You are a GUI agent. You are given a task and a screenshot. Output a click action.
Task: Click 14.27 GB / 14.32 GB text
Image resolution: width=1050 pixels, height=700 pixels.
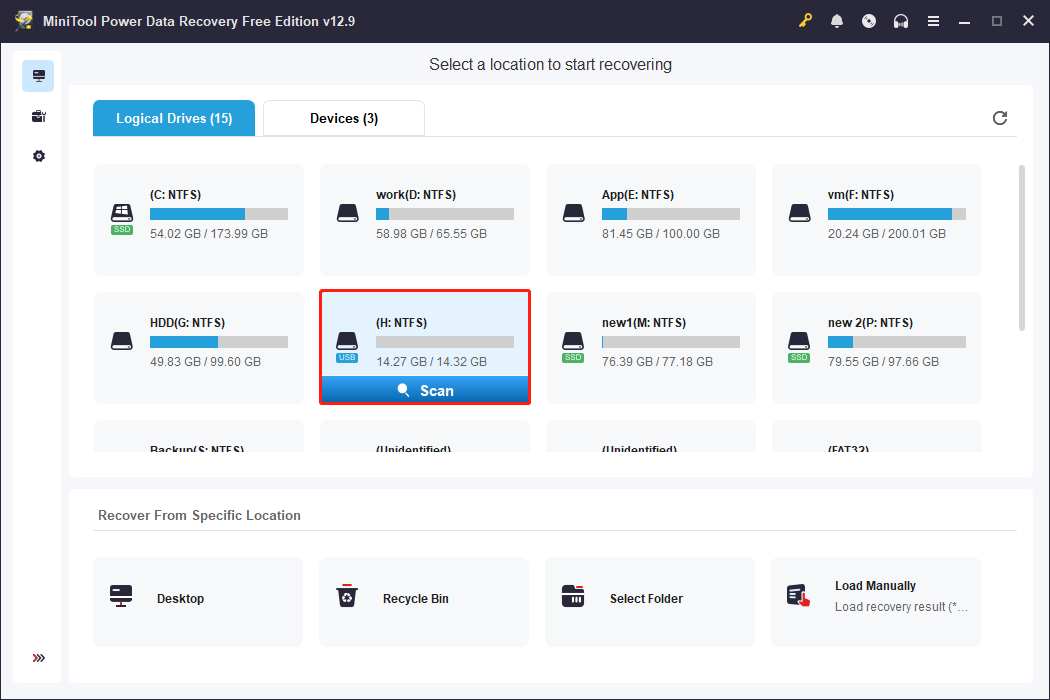431,362
